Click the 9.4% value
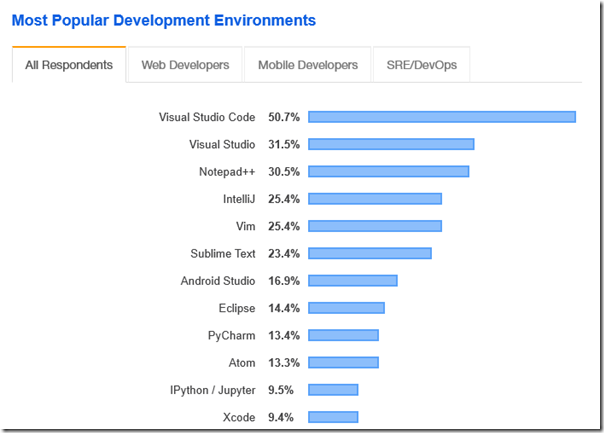Viewport: 604px width, 433px height. [x=281, y=417]
